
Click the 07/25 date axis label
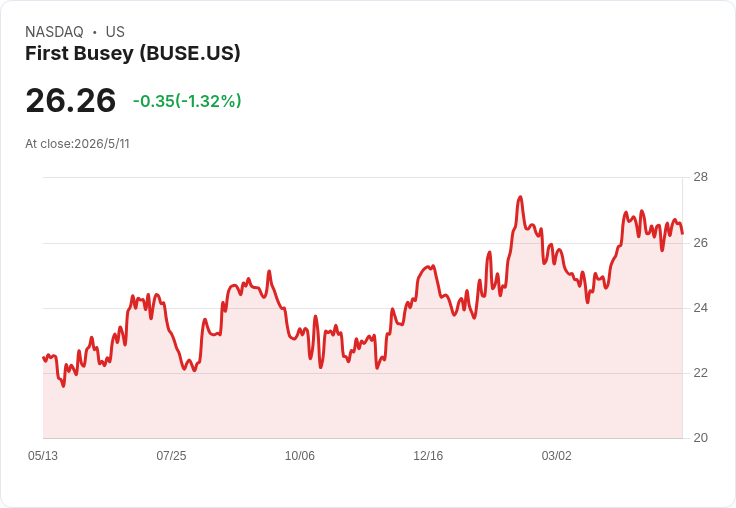171,455
